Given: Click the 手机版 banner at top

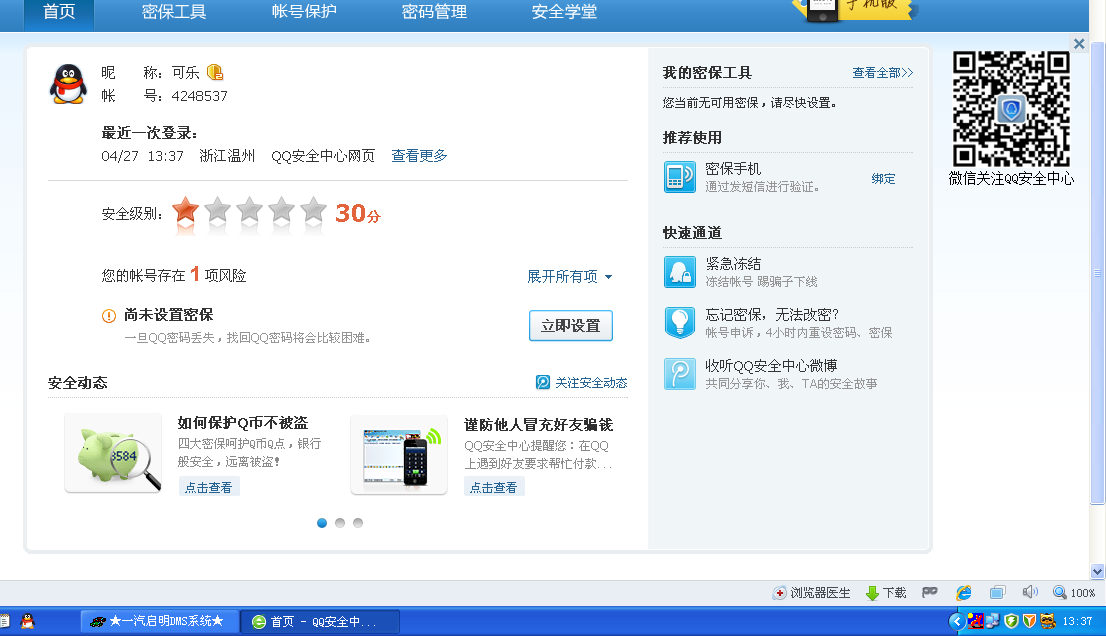Looking at the screenshot, I should click(854, 10).
